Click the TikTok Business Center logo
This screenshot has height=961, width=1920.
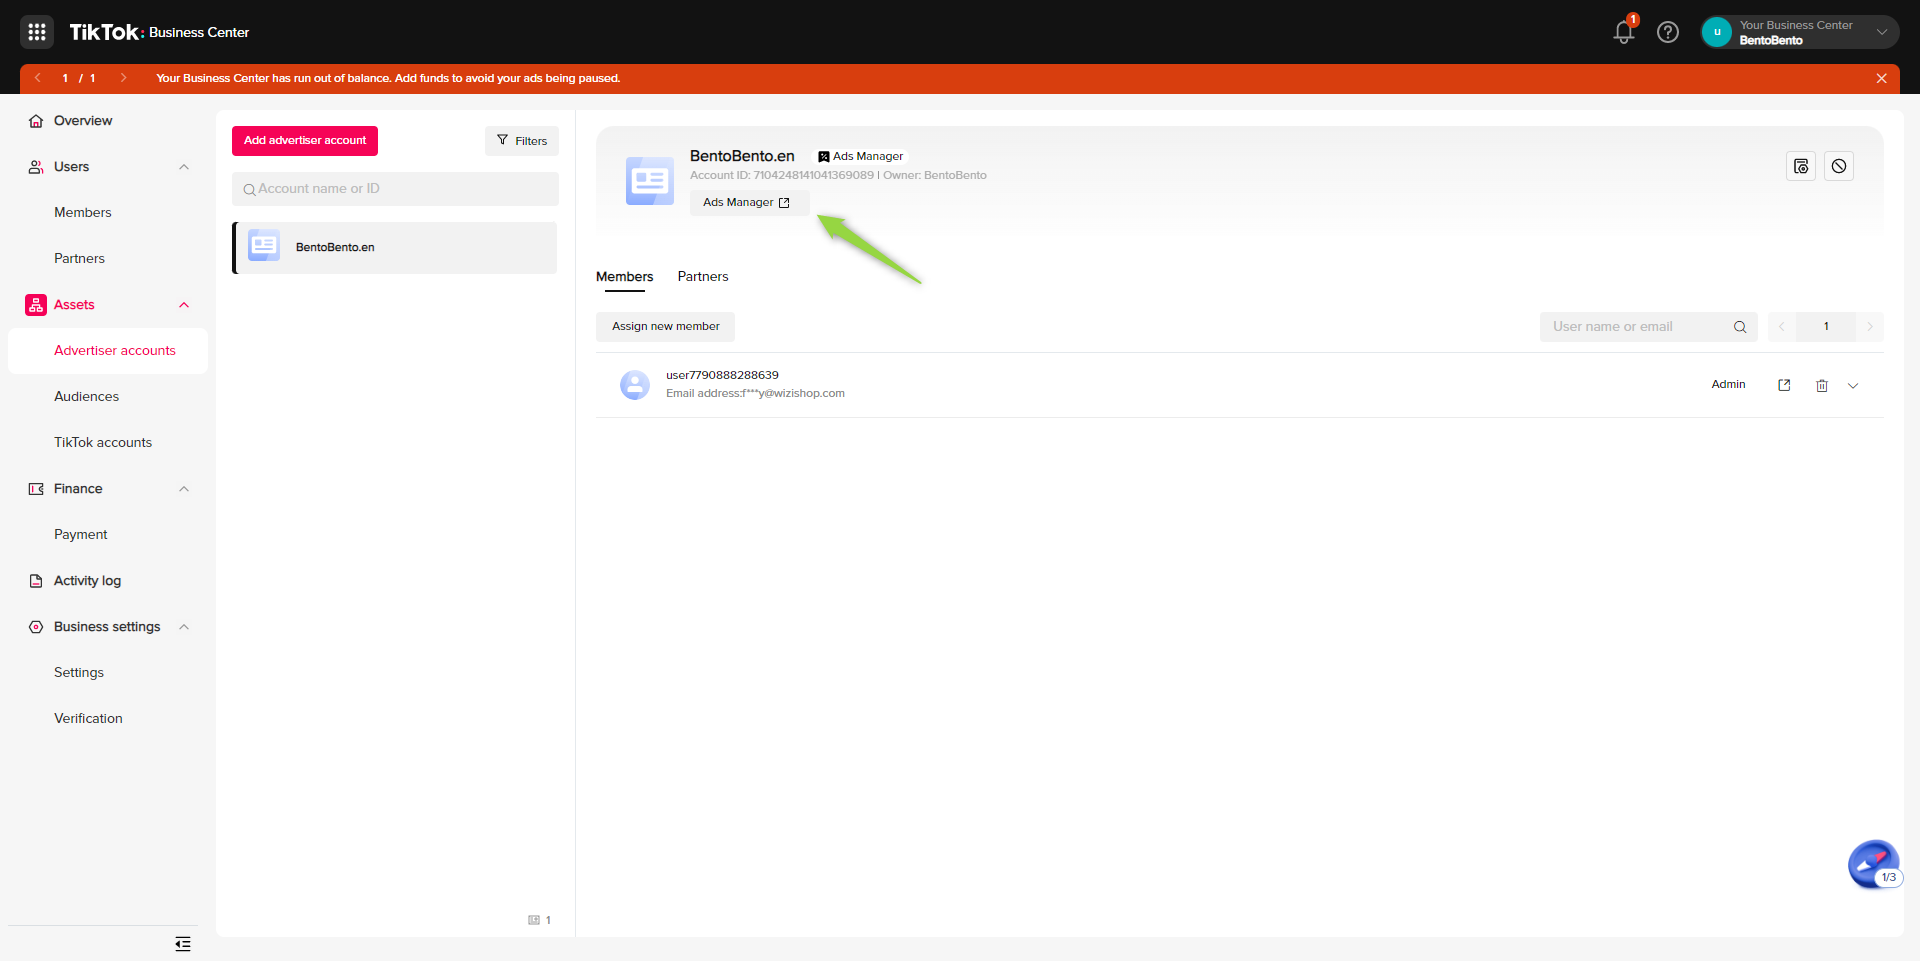click(159, 32)
